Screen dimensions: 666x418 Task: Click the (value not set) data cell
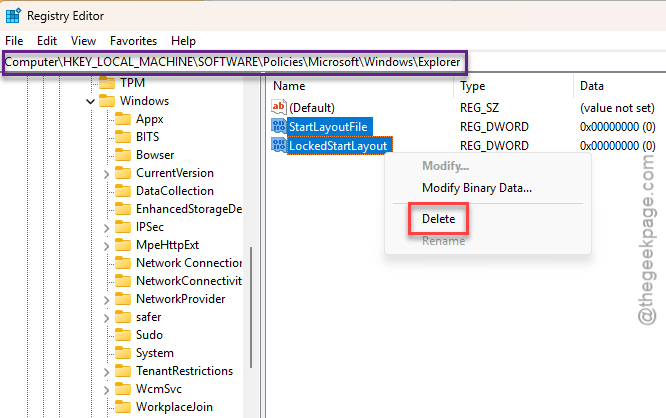click(617, 108)
